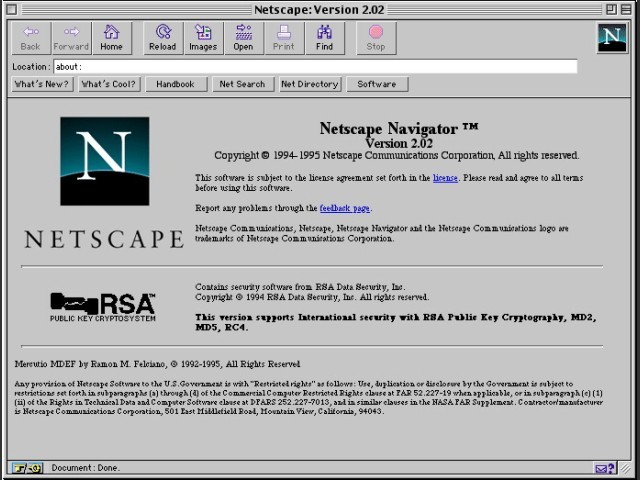
Task: Click the Forward navigation button
Action: [x=71, y=38]
